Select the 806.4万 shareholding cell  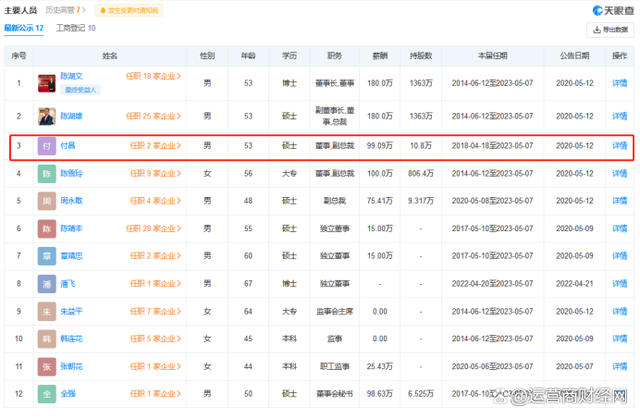[421, 173]
